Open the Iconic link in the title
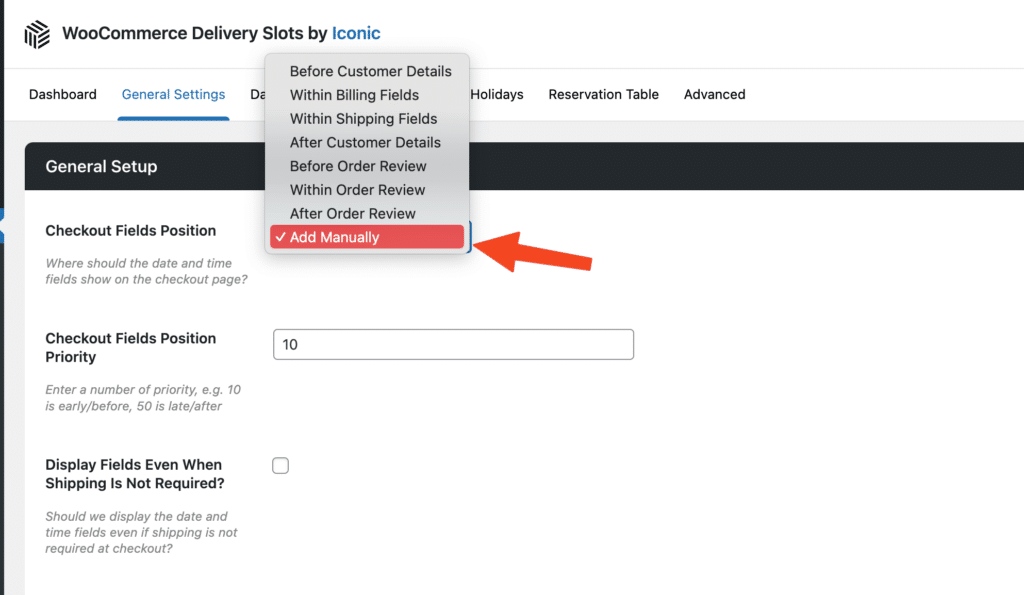The image size is (1024, 595). click(356, 33)
